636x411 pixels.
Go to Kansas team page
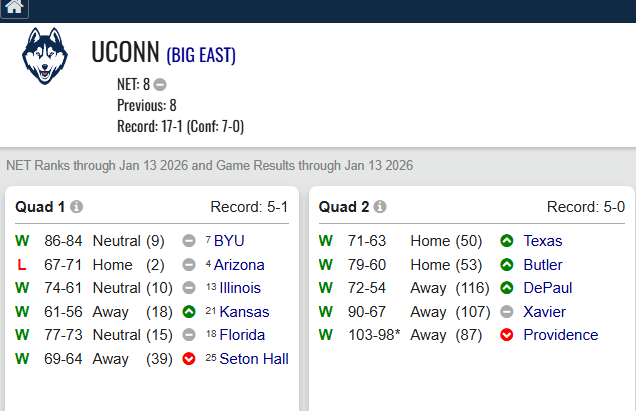244,312
